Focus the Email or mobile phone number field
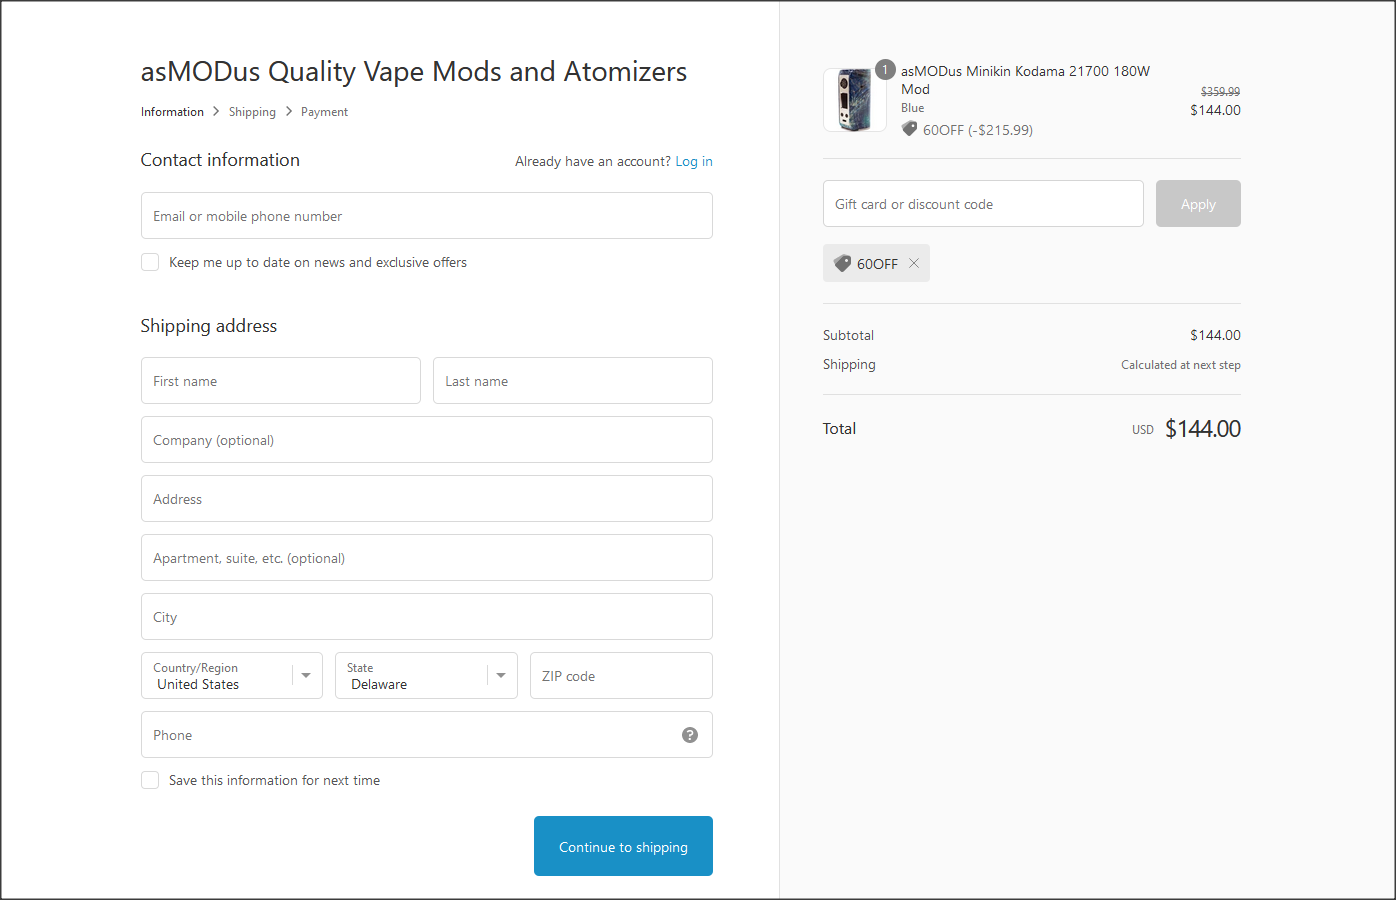 click(x=426, y=216)
